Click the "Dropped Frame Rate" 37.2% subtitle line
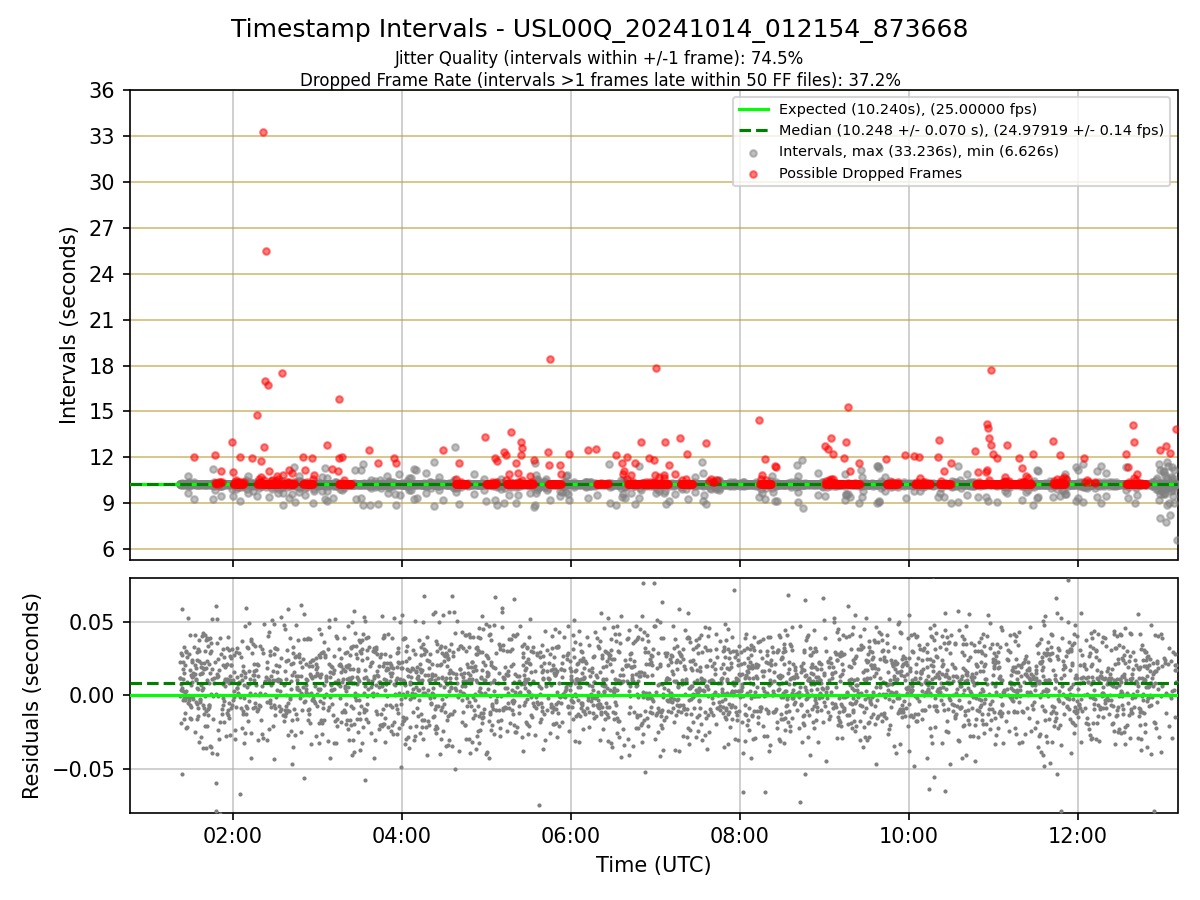Screen dimensions: 1200x900 [x=599, y=80]
